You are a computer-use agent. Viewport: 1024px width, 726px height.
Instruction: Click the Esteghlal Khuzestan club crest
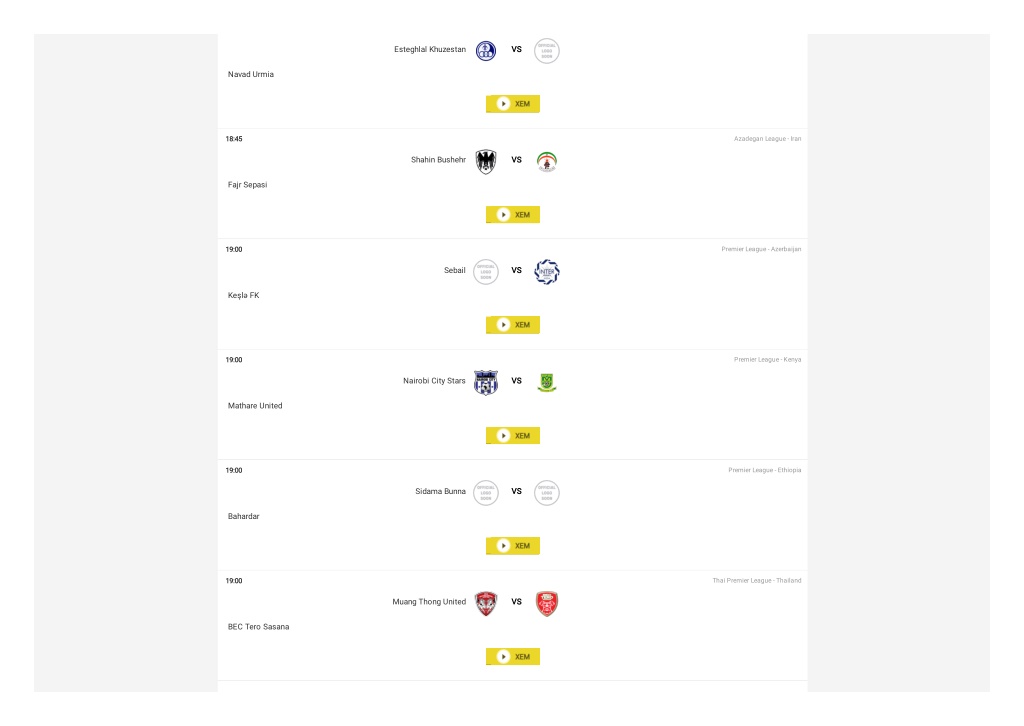[485, 50]
